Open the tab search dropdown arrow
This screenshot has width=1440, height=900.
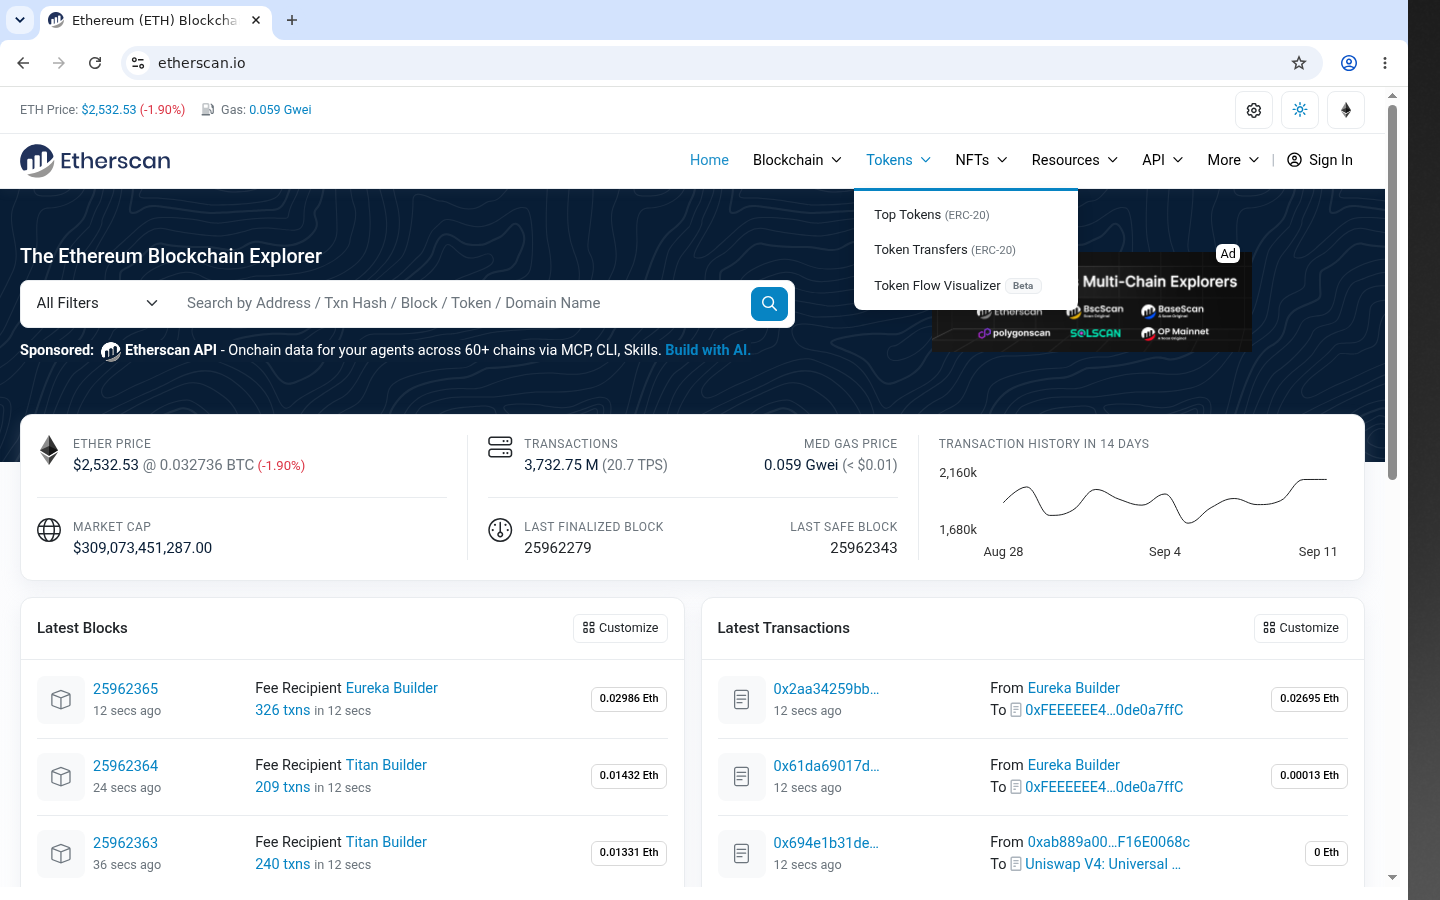pyautogui.click(x=20, y=20)
